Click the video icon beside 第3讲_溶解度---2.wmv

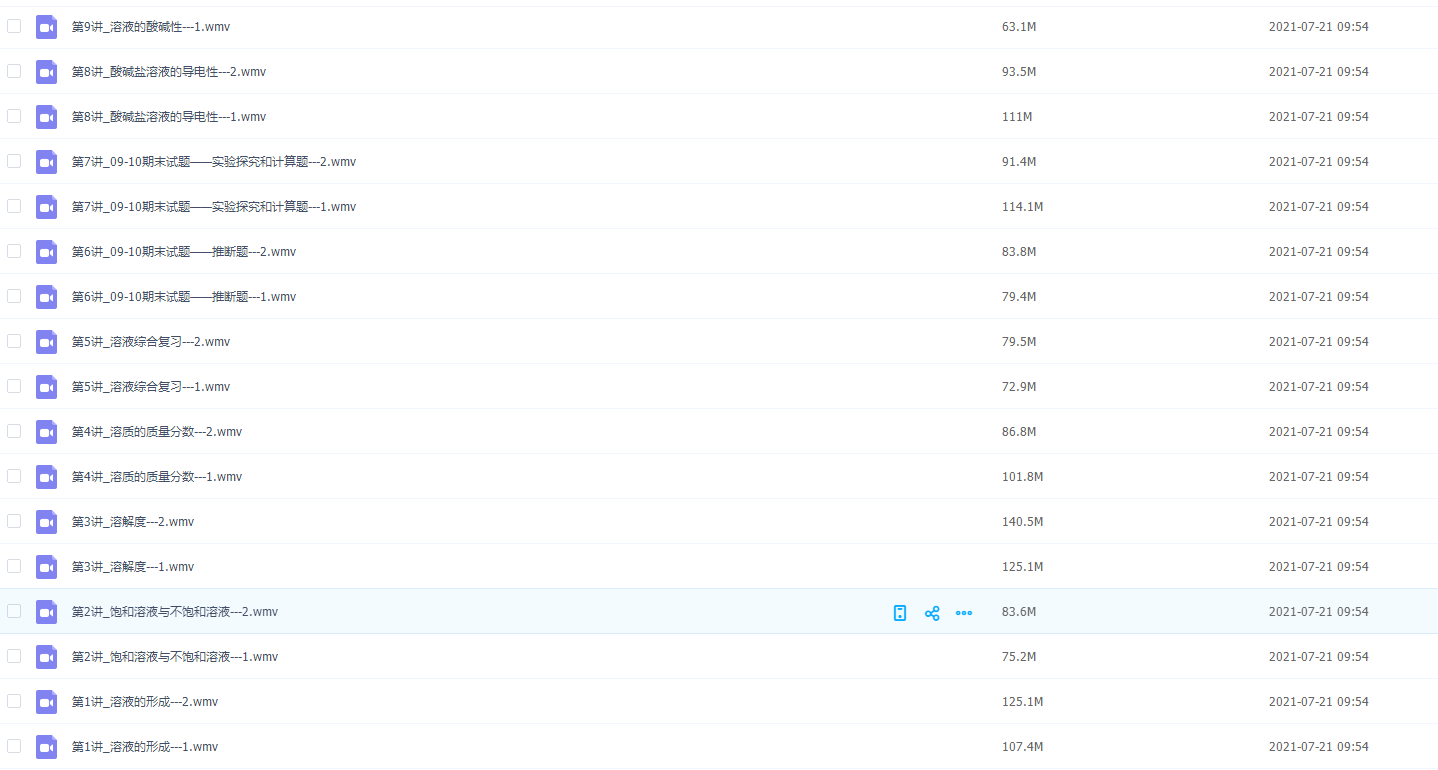pyautogui.click(x=46, y=522)
